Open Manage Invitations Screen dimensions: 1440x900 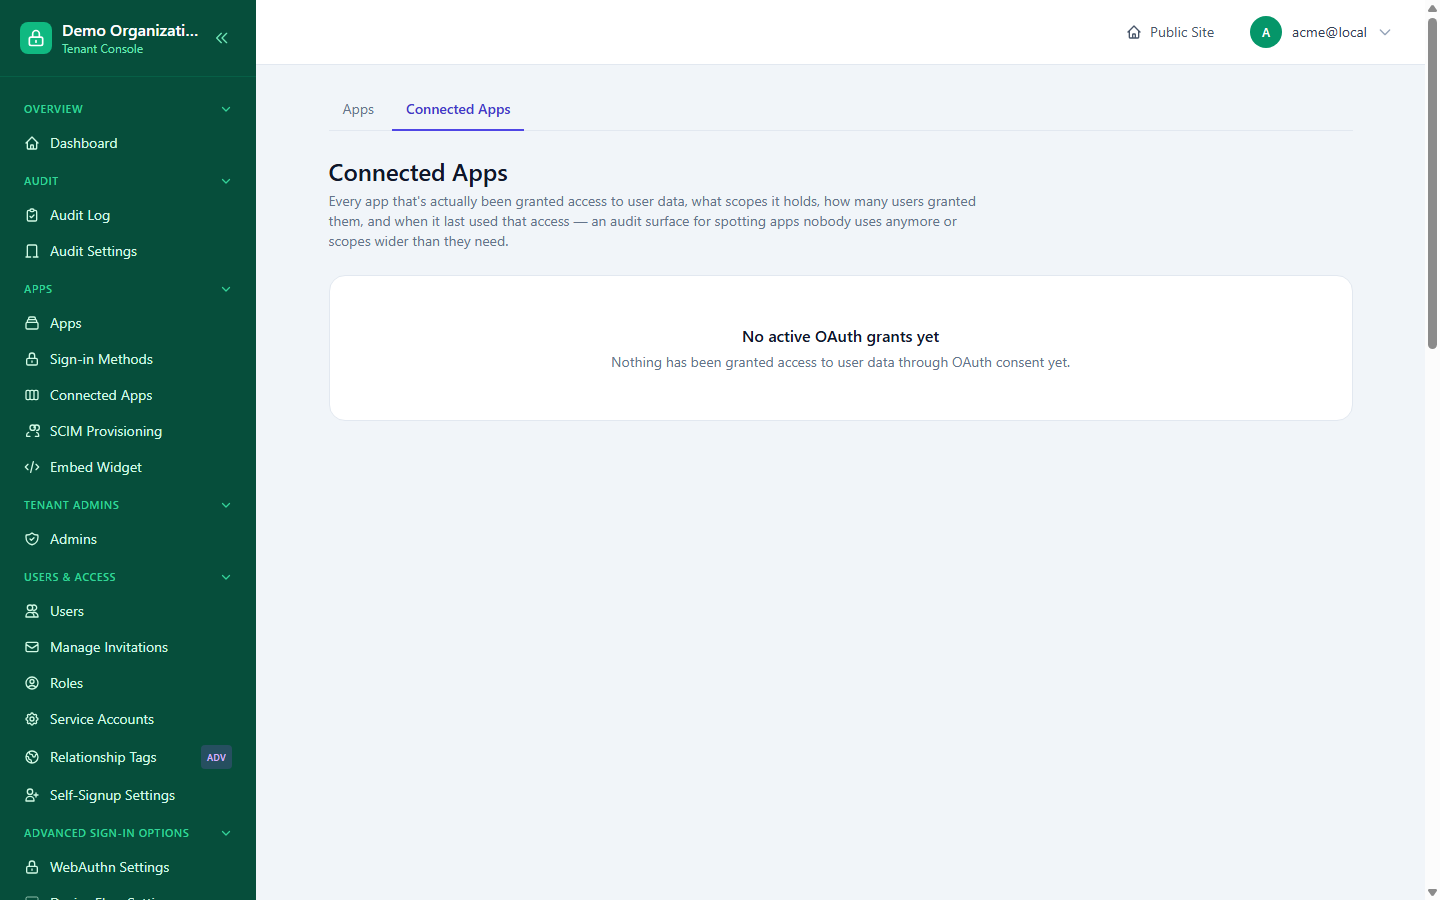[128, 647]
